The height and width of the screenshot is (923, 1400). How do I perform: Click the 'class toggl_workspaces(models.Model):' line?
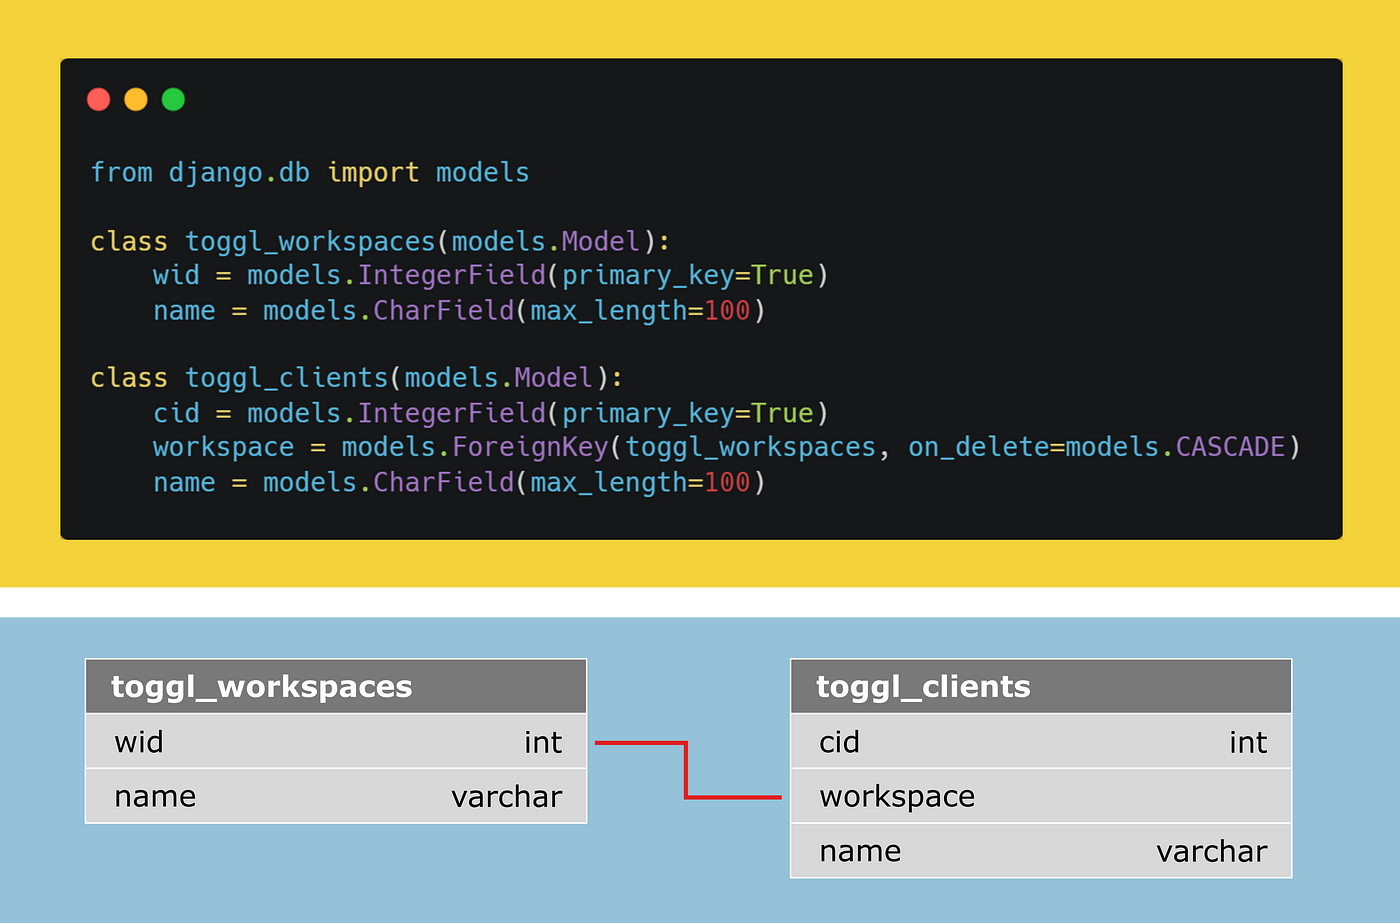(x=380, y=242)
